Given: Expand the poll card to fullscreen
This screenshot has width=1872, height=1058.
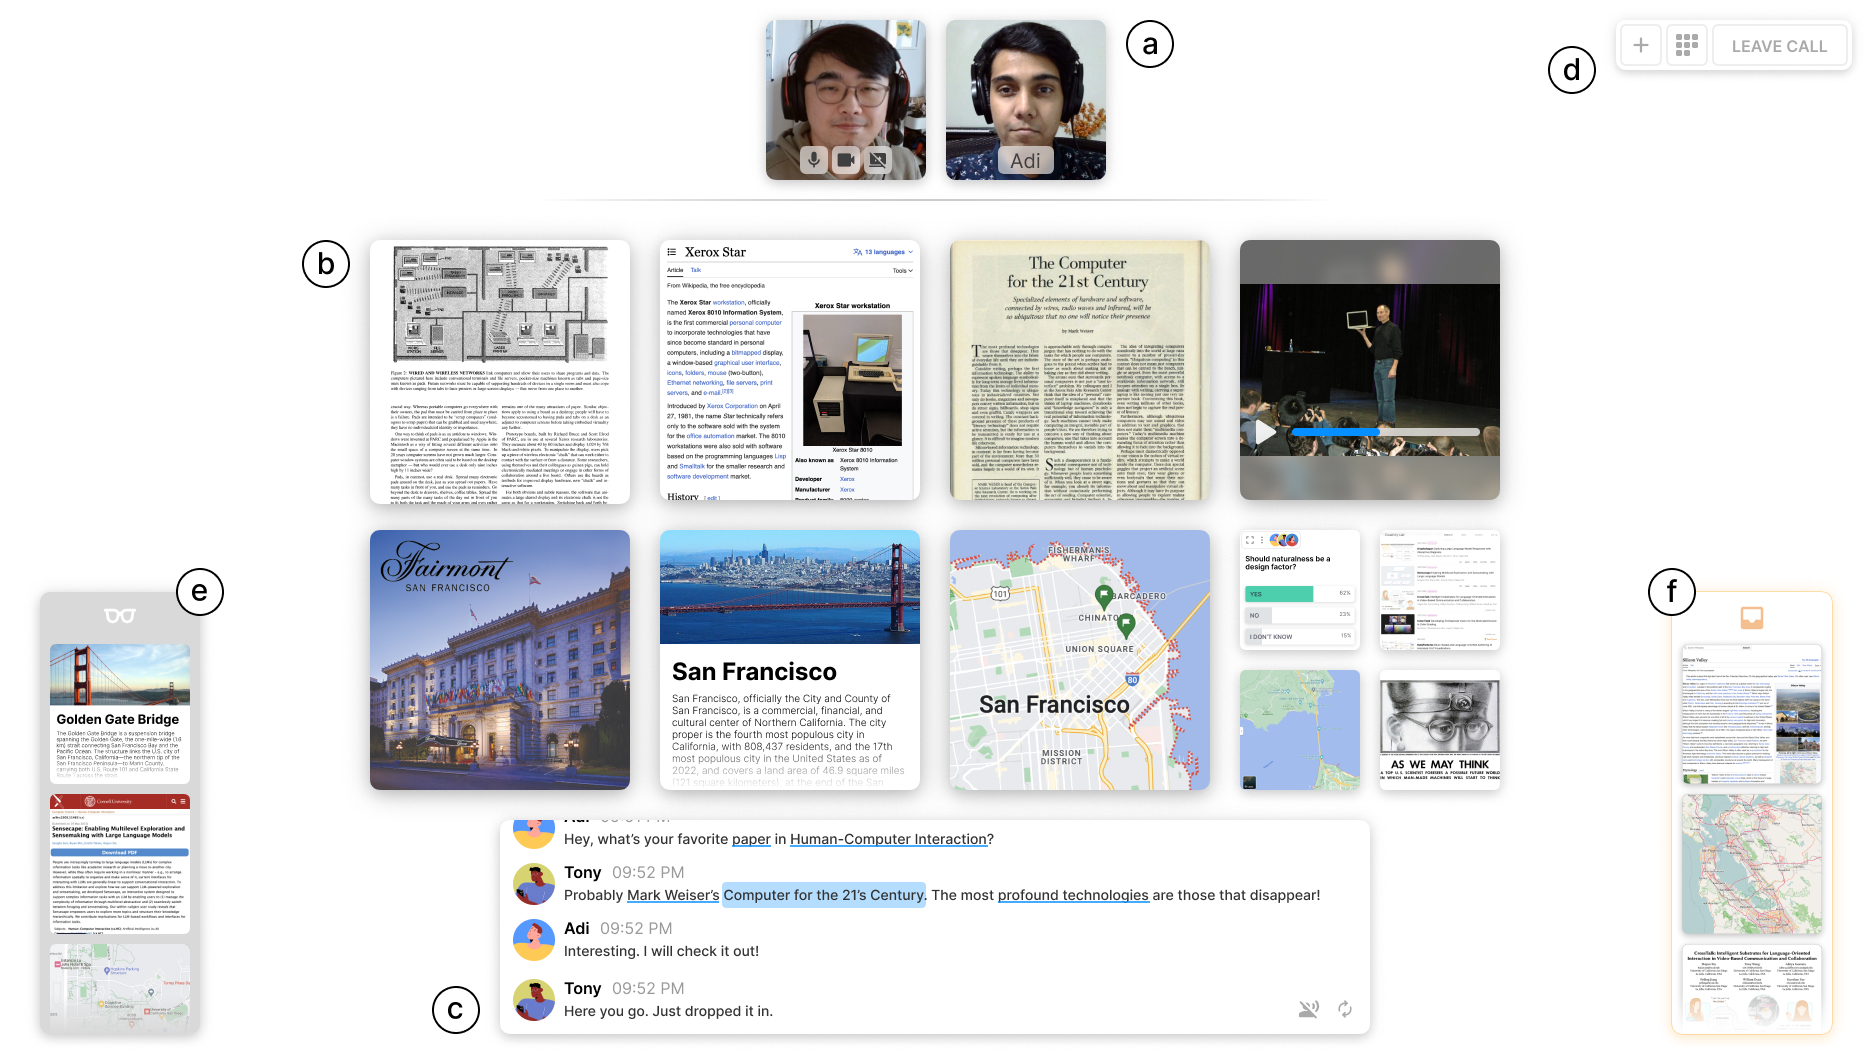Looking at the screenshot, I should (x=1250, y=540).
